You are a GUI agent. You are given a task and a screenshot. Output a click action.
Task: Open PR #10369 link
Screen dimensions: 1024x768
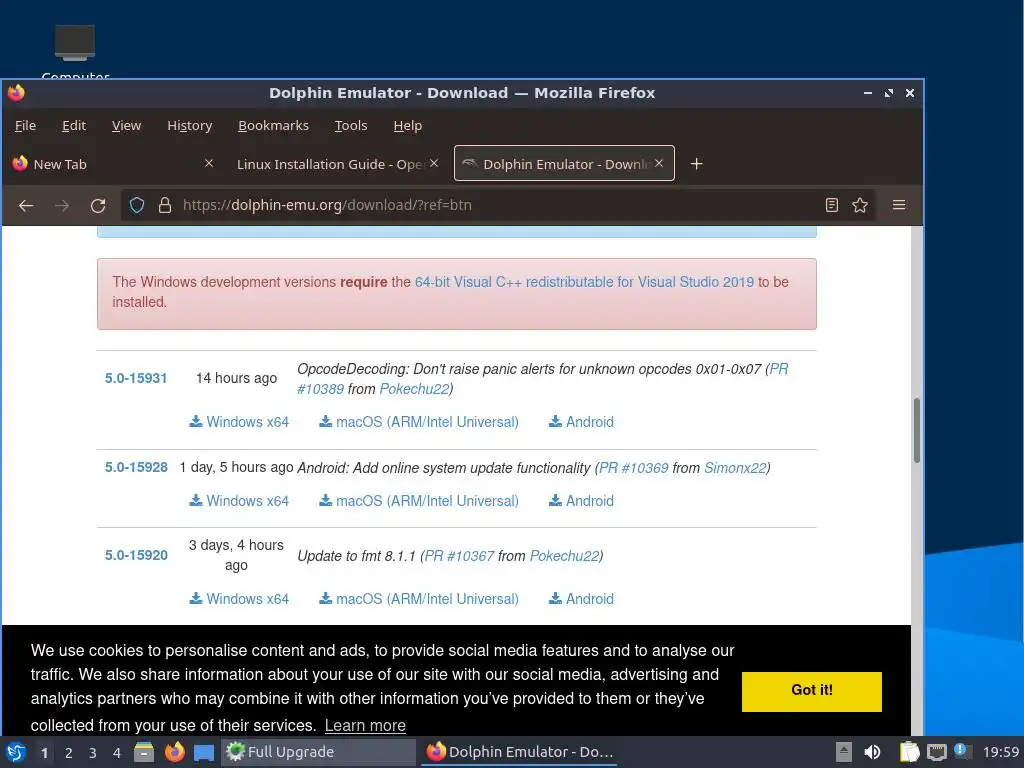[633, 468]
